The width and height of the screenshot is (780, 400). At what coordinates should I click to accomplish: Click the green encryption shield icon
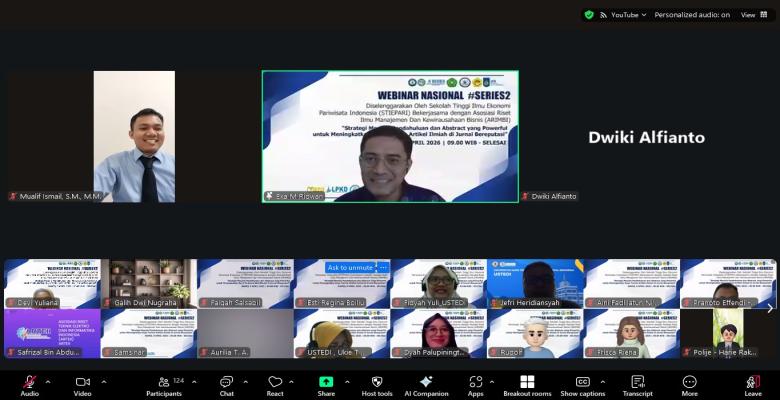pos(589,15)
